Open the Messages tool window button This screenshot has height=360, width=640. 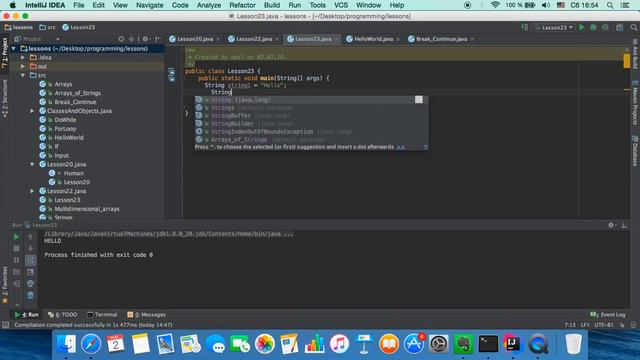(x=147, y=315)
